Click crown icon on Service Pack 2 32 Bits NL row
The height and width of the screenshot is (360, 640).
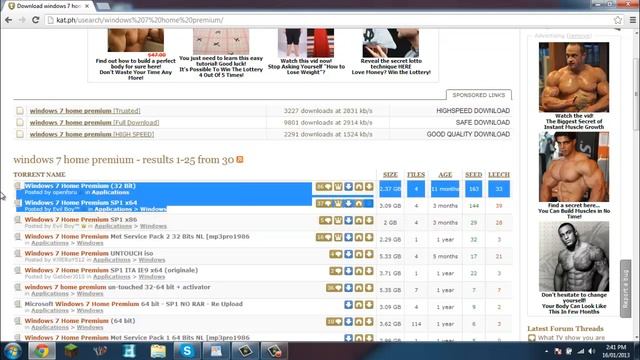pyautogui.click(x=338, y=237)
